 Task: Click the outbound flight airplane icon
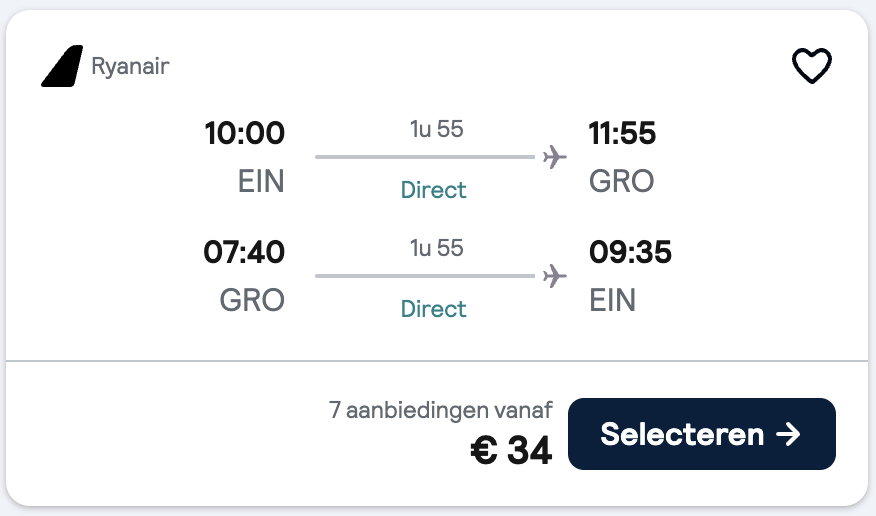point(554,157)
